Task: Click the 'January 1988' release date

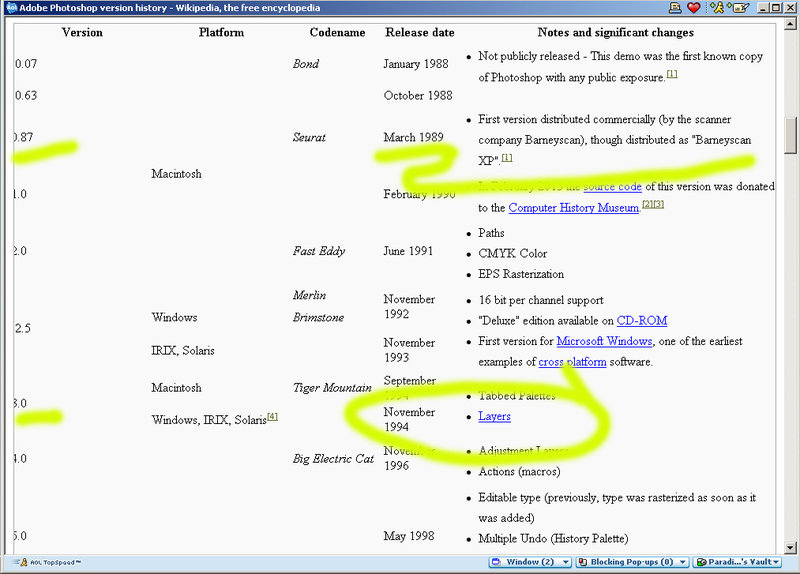Action: pyautogui.click(x=416, y=64)
